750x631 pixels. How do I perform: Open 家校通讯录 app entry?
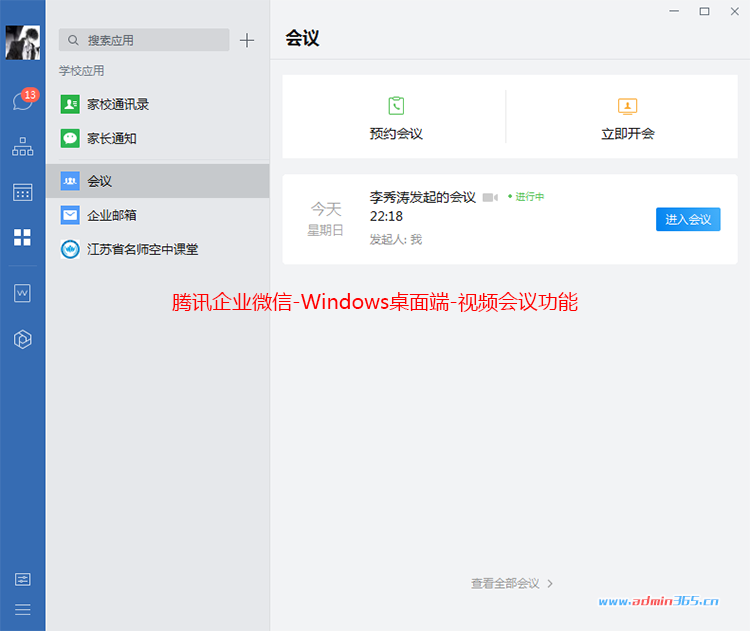tap(157, 104)
